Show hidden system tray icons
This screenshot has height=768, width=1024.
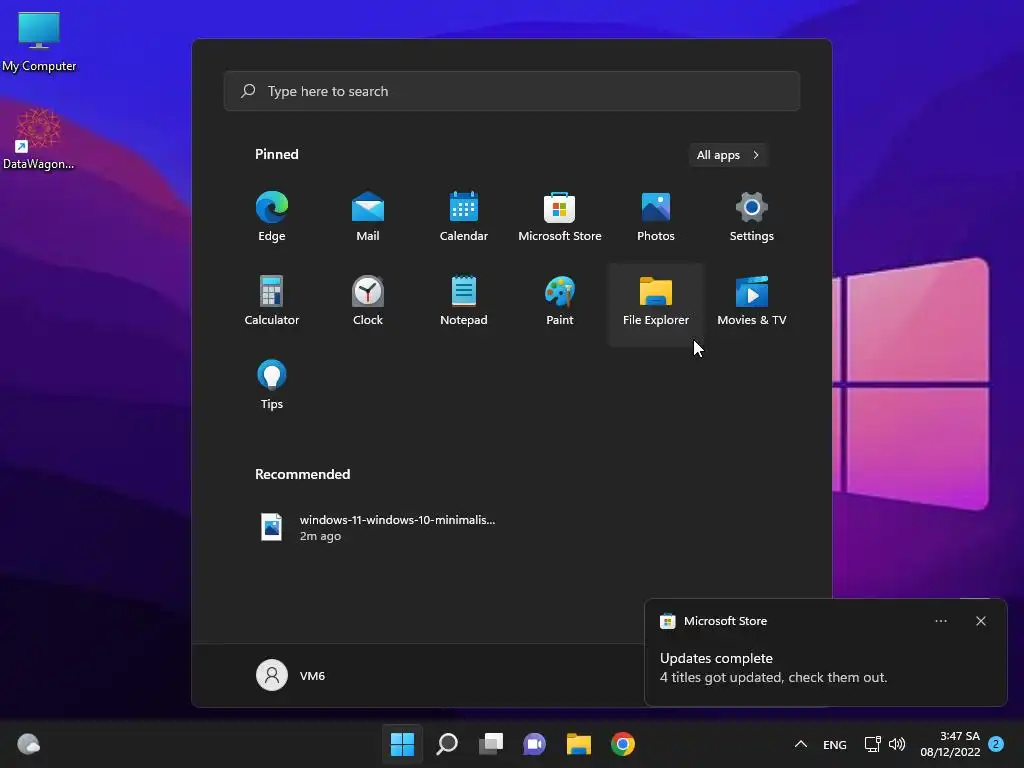tap(801, 744)
